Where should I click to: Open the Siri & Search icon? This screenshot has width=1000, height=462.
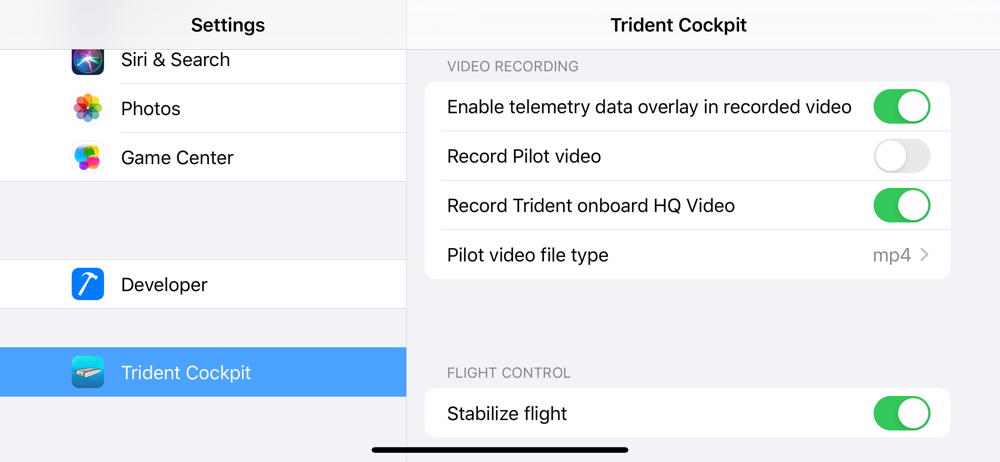click(x=88, y=62)
